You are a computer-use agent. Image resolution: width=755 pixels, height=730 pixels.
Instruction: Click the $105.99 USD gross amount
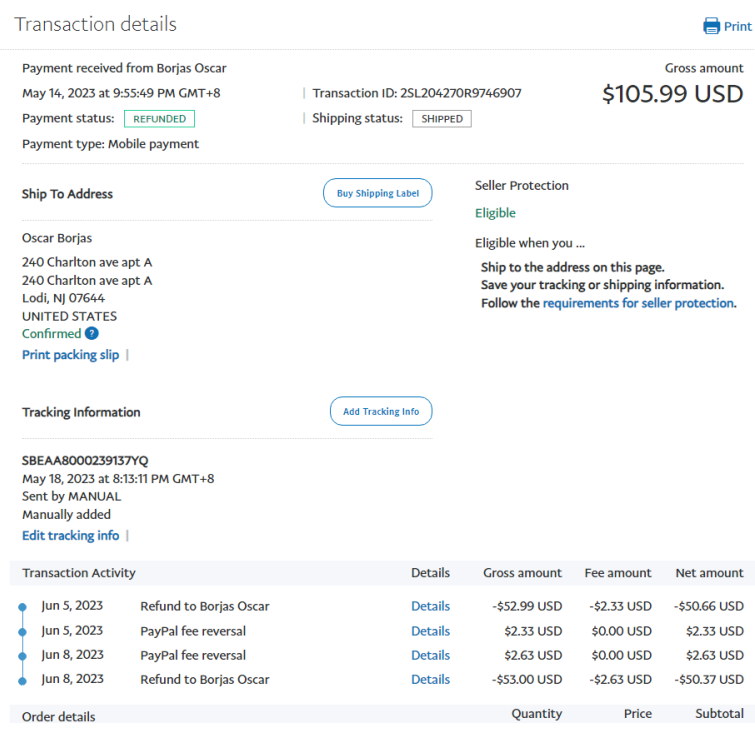pyautogui.click(x=672, y=94)
